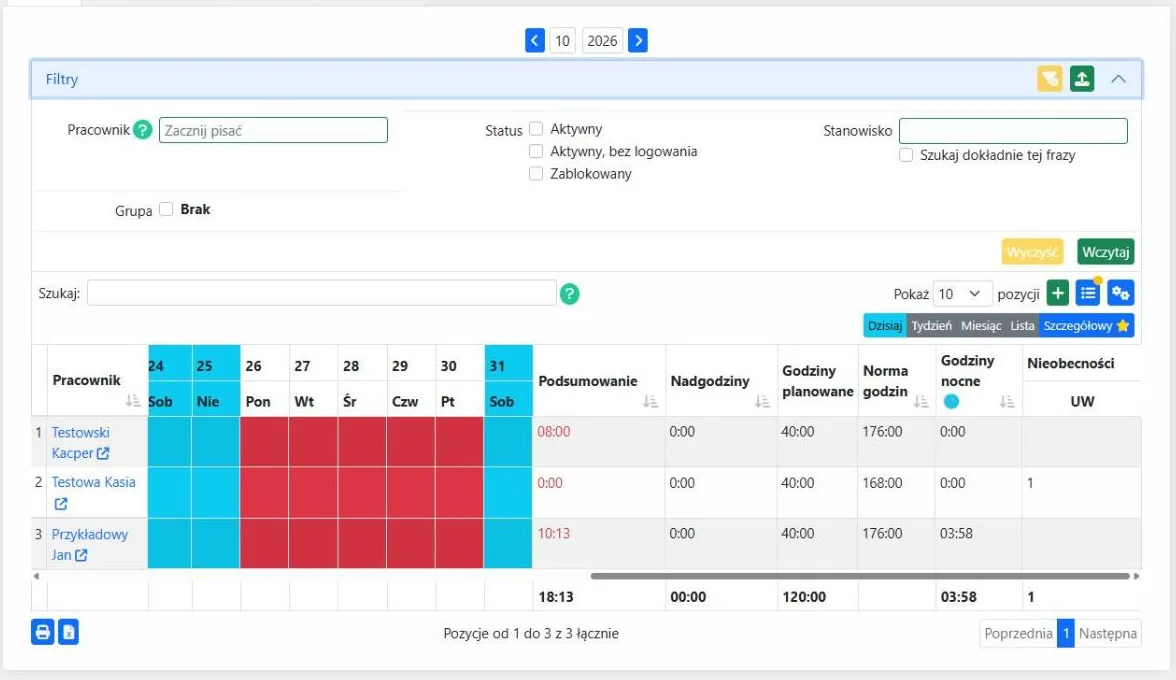This screenshot has width=1176, height=680.
Task: Open Przykładowy Jan external link icon
Action: tap(81, 555)
